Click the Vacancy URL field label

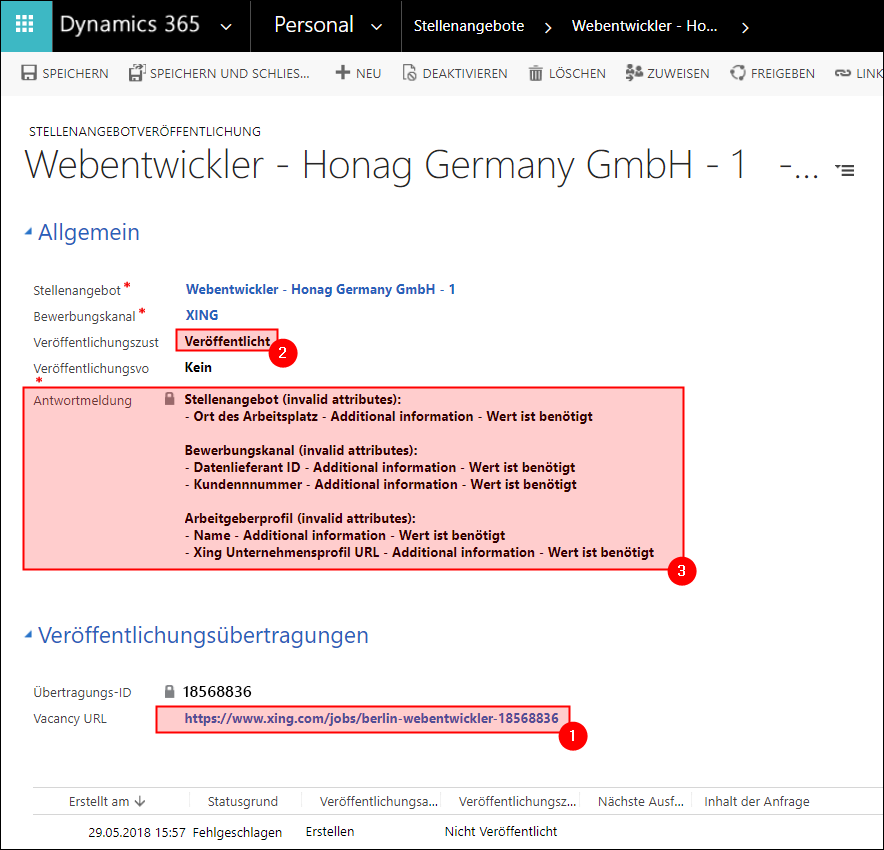(x=70, y=719)
